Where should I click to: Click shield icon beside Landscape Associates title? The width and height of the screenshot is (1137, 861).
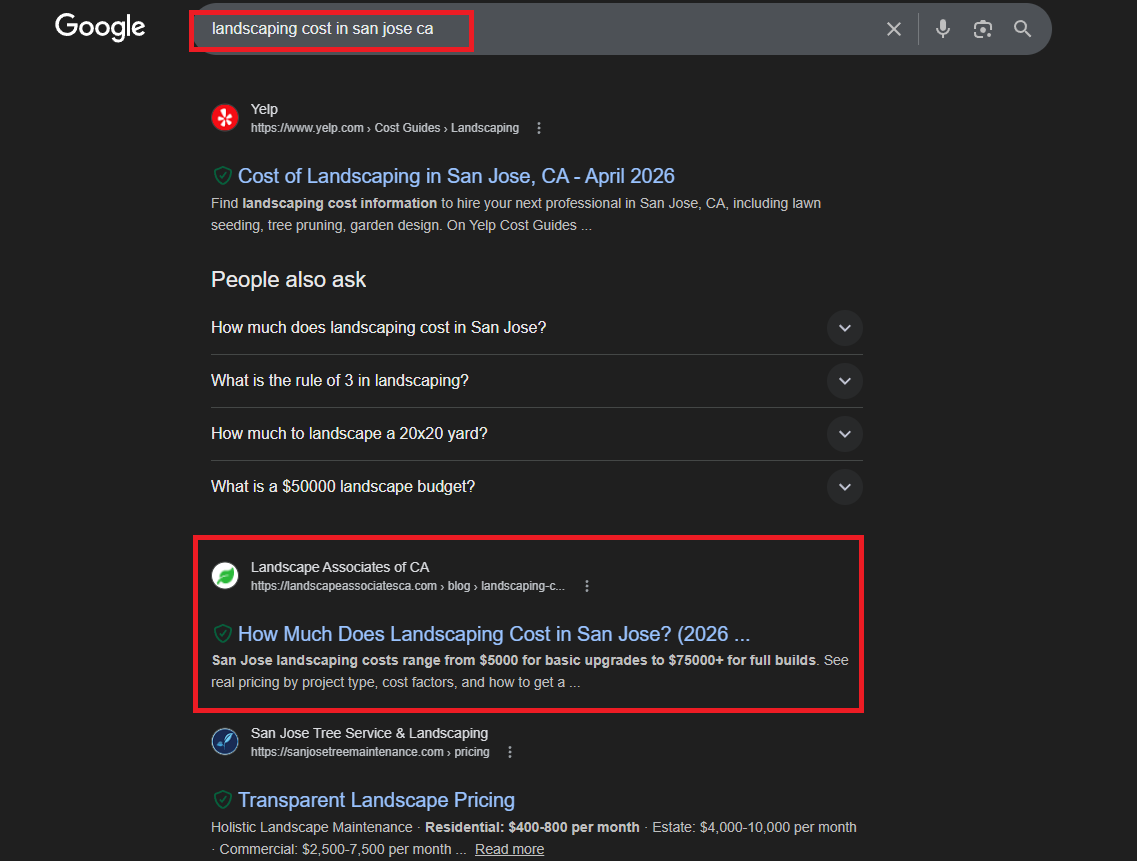(x=223, y=633)
